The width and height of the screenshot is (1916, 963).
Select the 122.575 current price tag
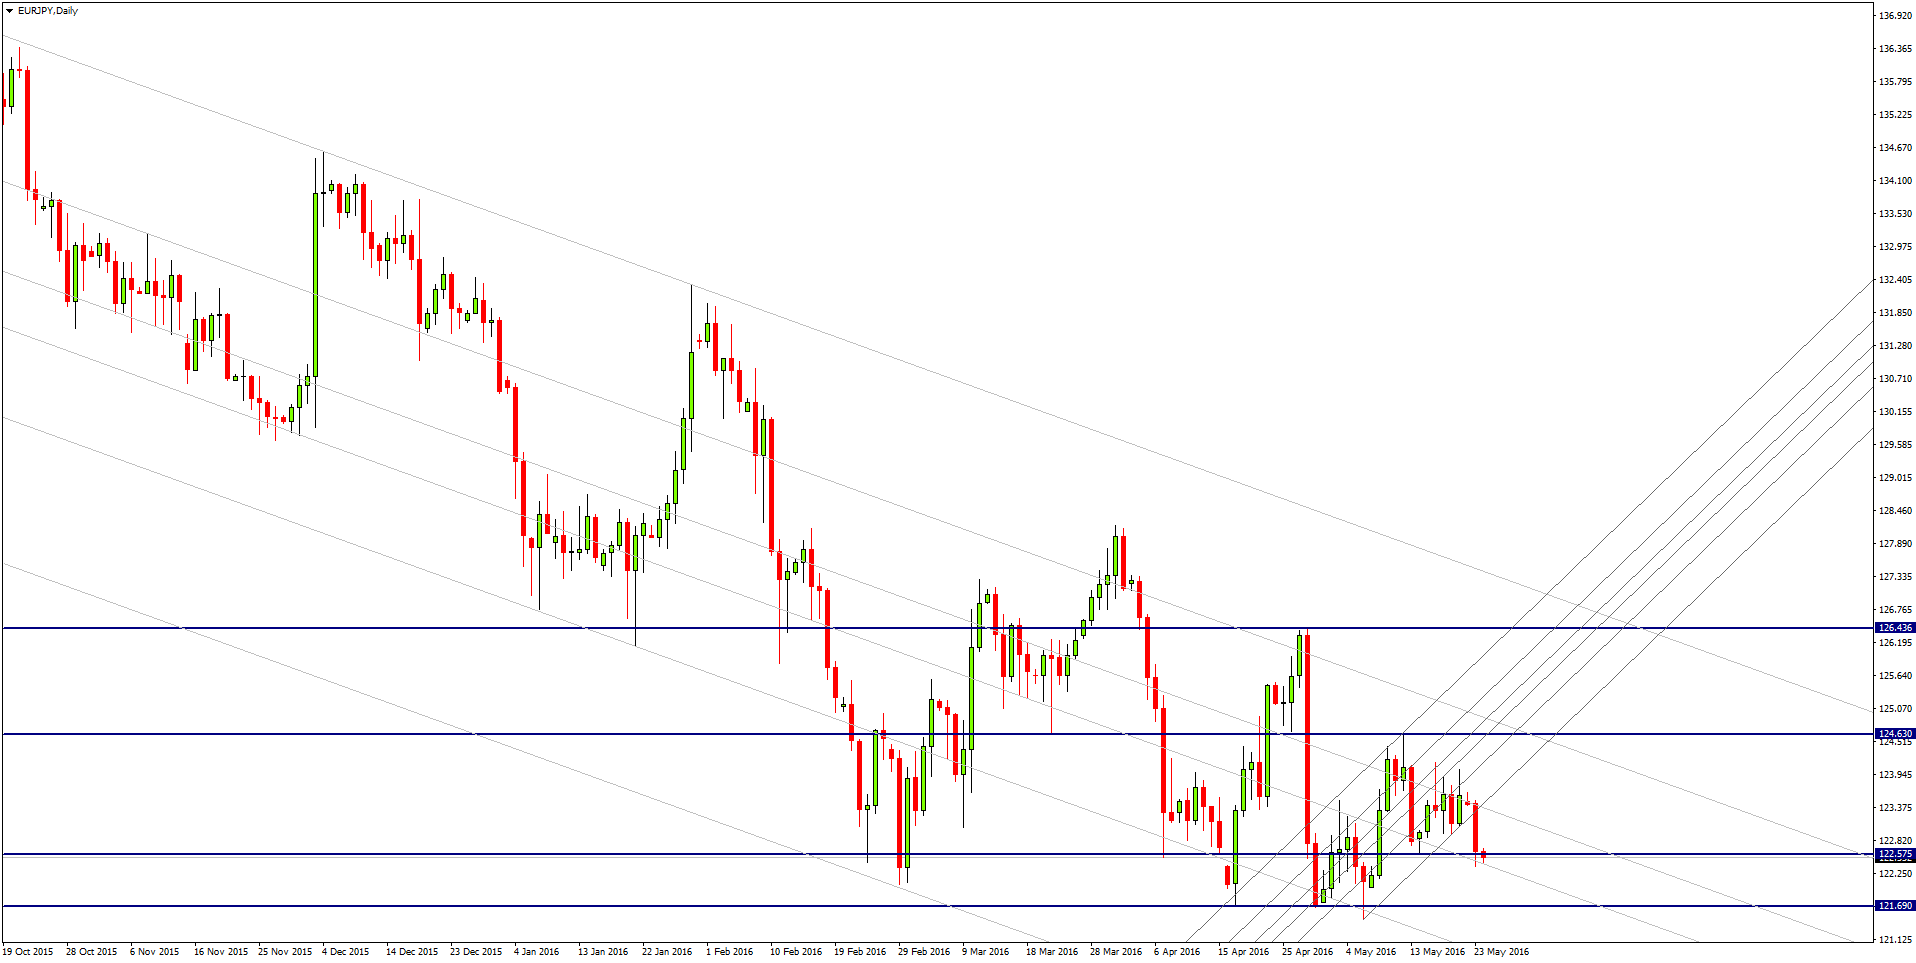pos(1895,855)
